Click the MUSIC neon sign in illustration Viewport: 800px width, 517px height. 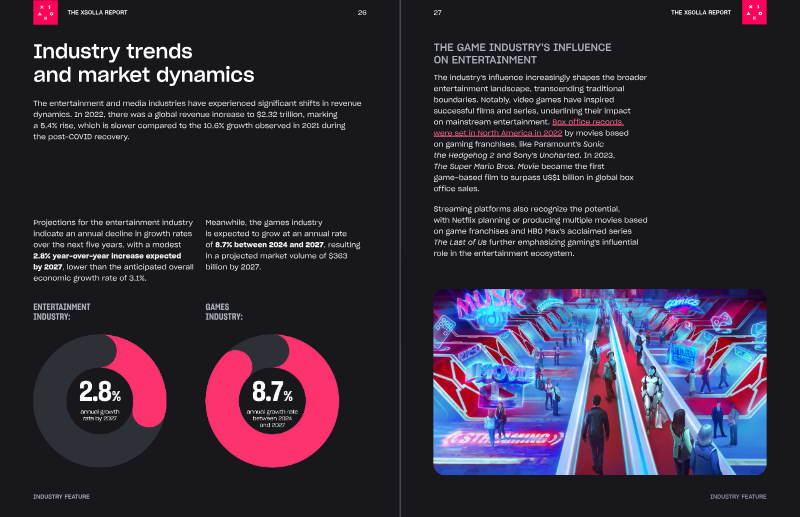(491, 302)
